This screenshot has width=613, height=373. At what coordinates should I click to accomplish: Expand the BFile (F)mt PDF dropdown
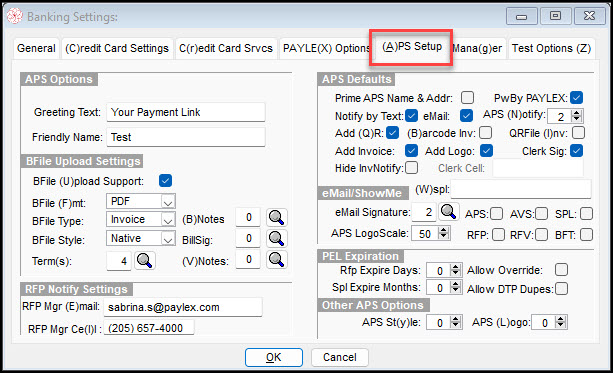tap(168, 202)
